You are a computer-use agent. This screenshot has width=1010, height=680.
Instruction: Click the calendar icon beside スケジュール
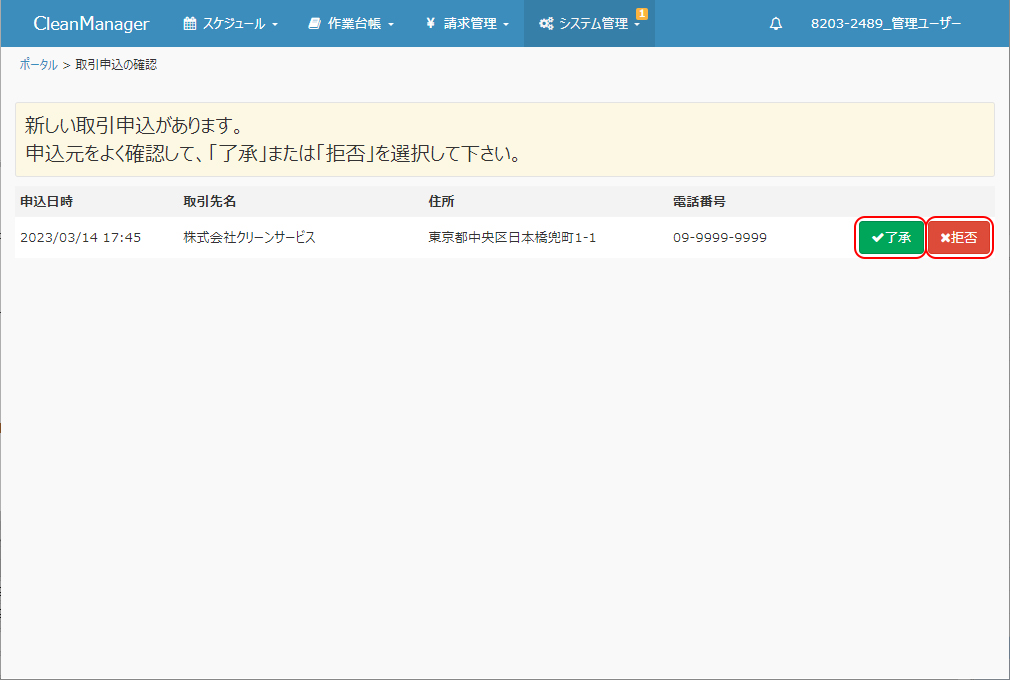[190, 24]
